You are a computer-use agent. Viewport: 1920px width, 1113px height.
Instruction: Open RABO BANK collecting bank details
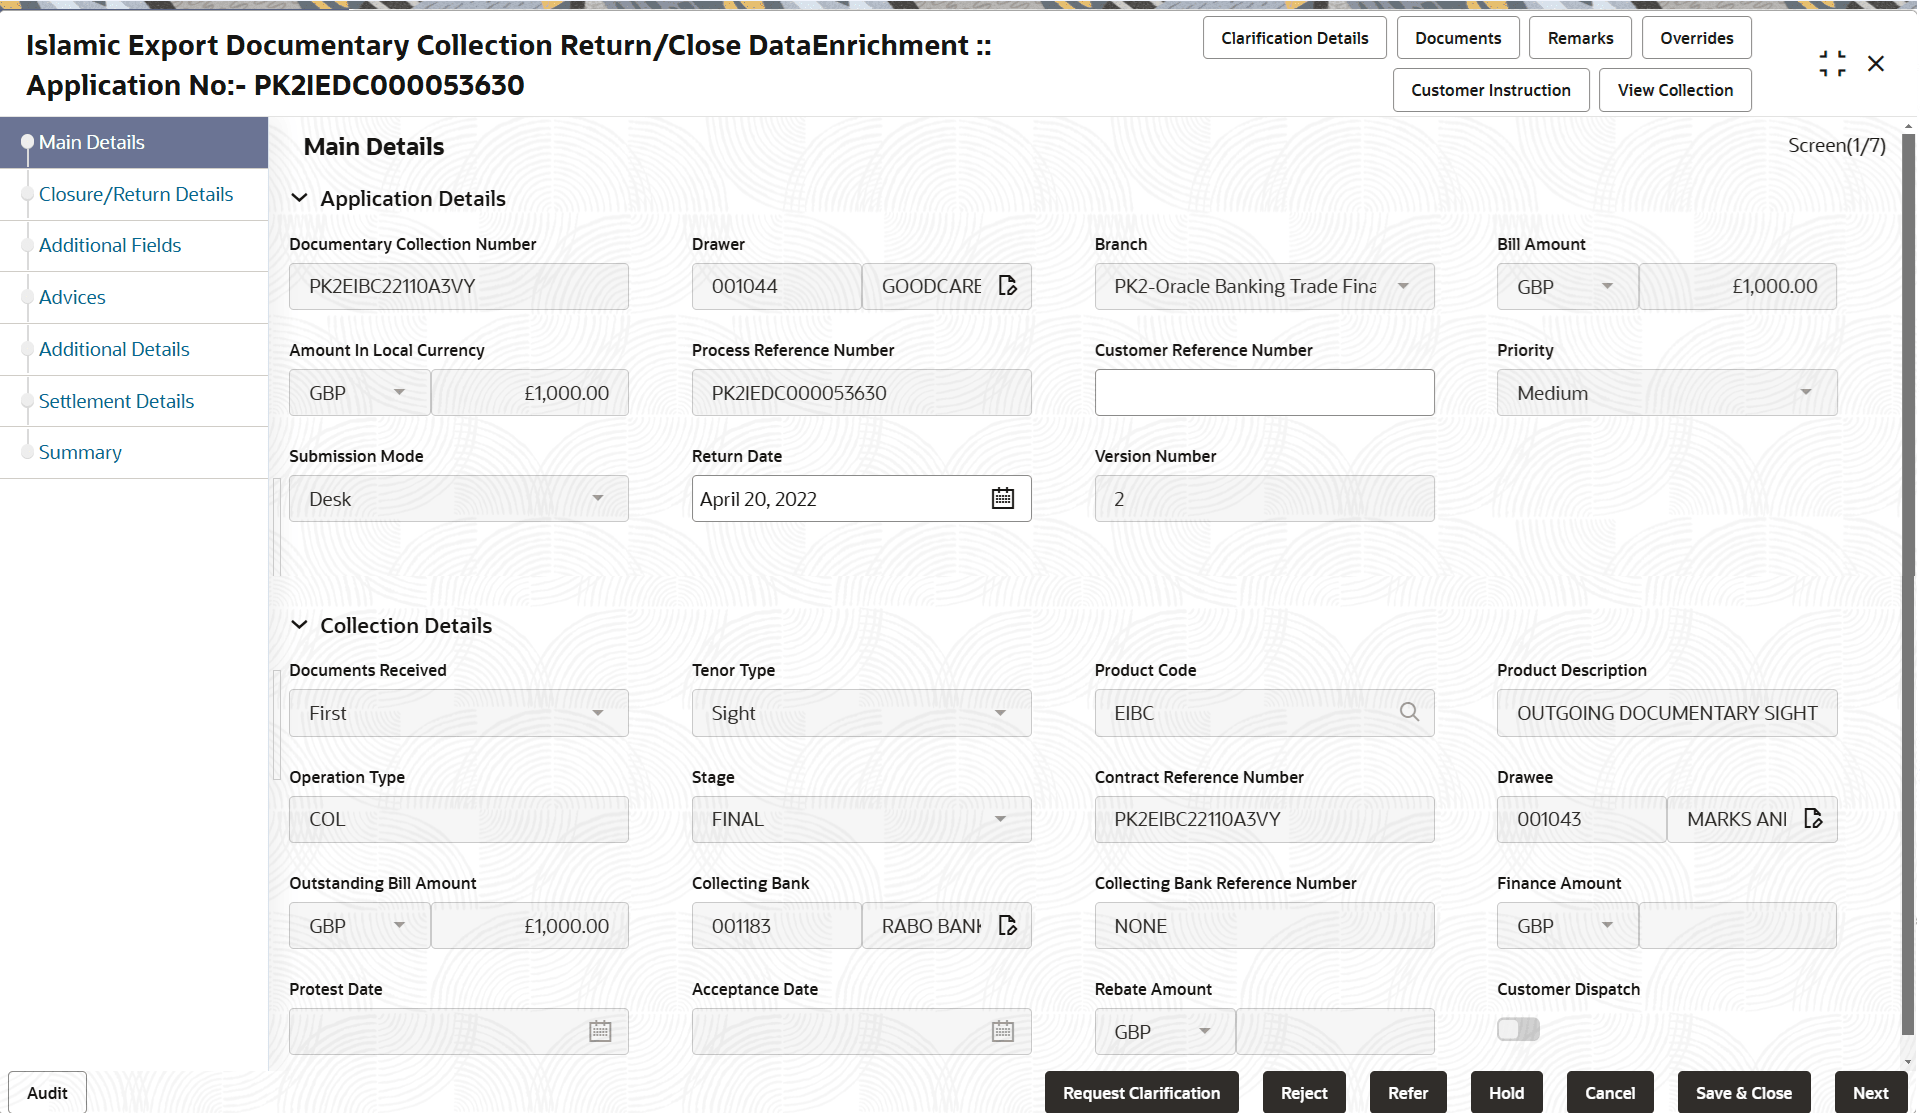coord(1007,925)
